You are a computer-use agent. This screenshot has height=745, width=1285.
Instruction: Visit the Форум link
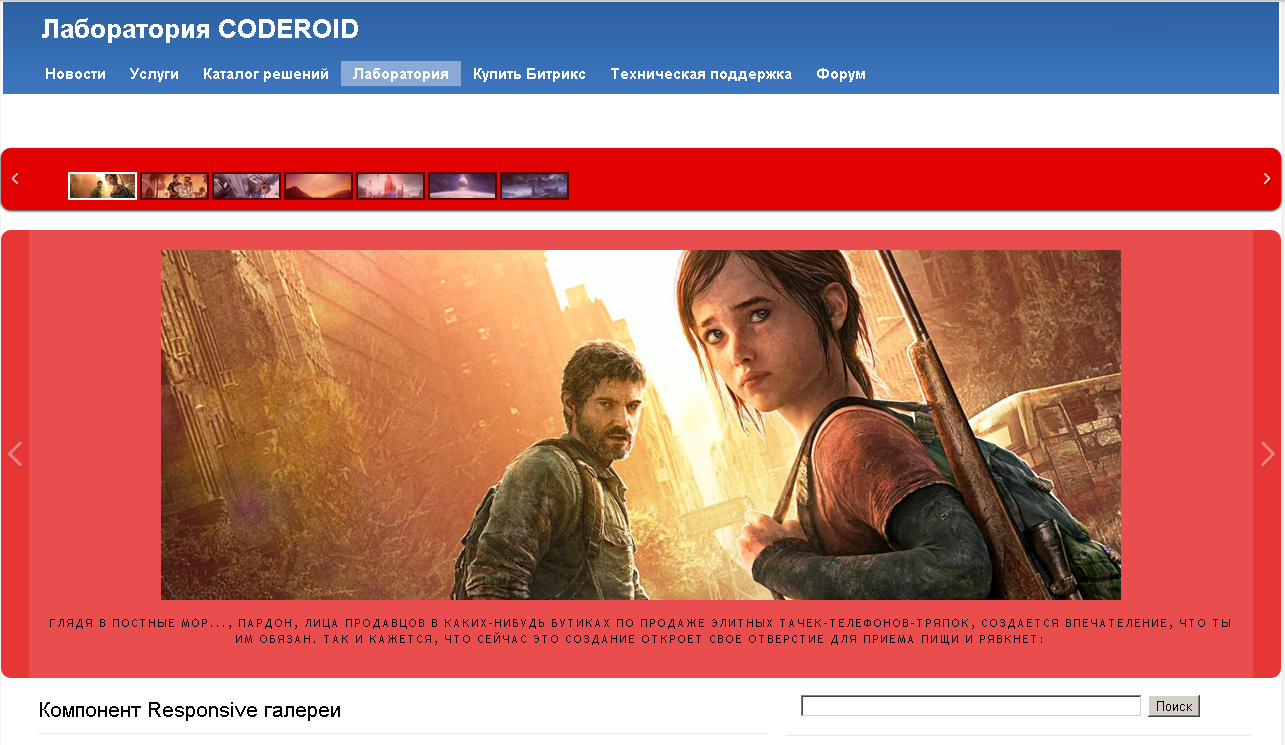(x=840, y=74)
